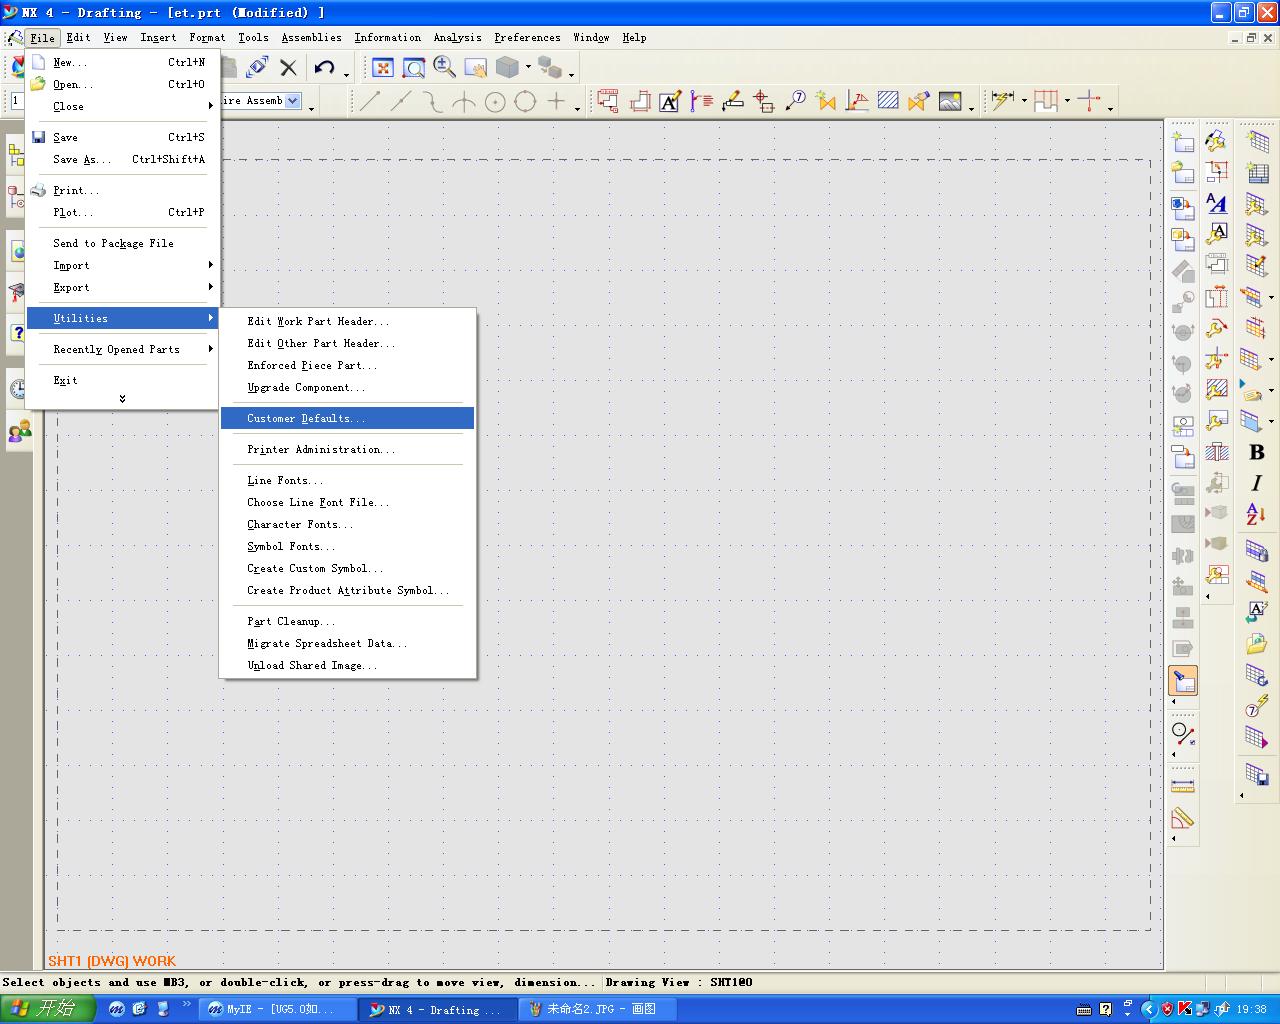Switch to the JPG Paint taskbar window

click(599, 1009)
